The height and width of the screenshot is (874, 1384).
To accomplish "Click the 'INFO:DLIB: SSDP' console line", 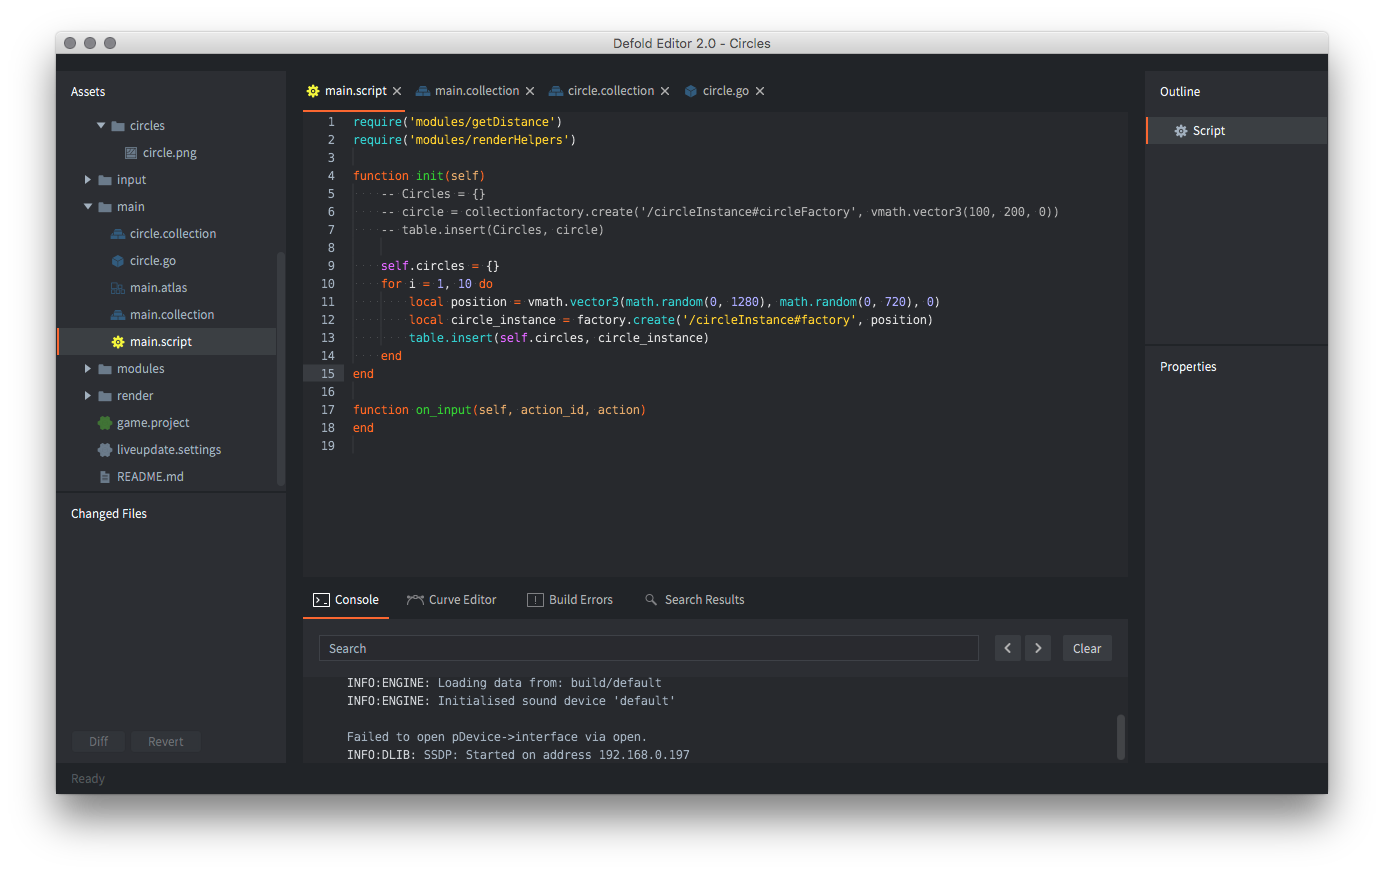I will tap(518, 755).
